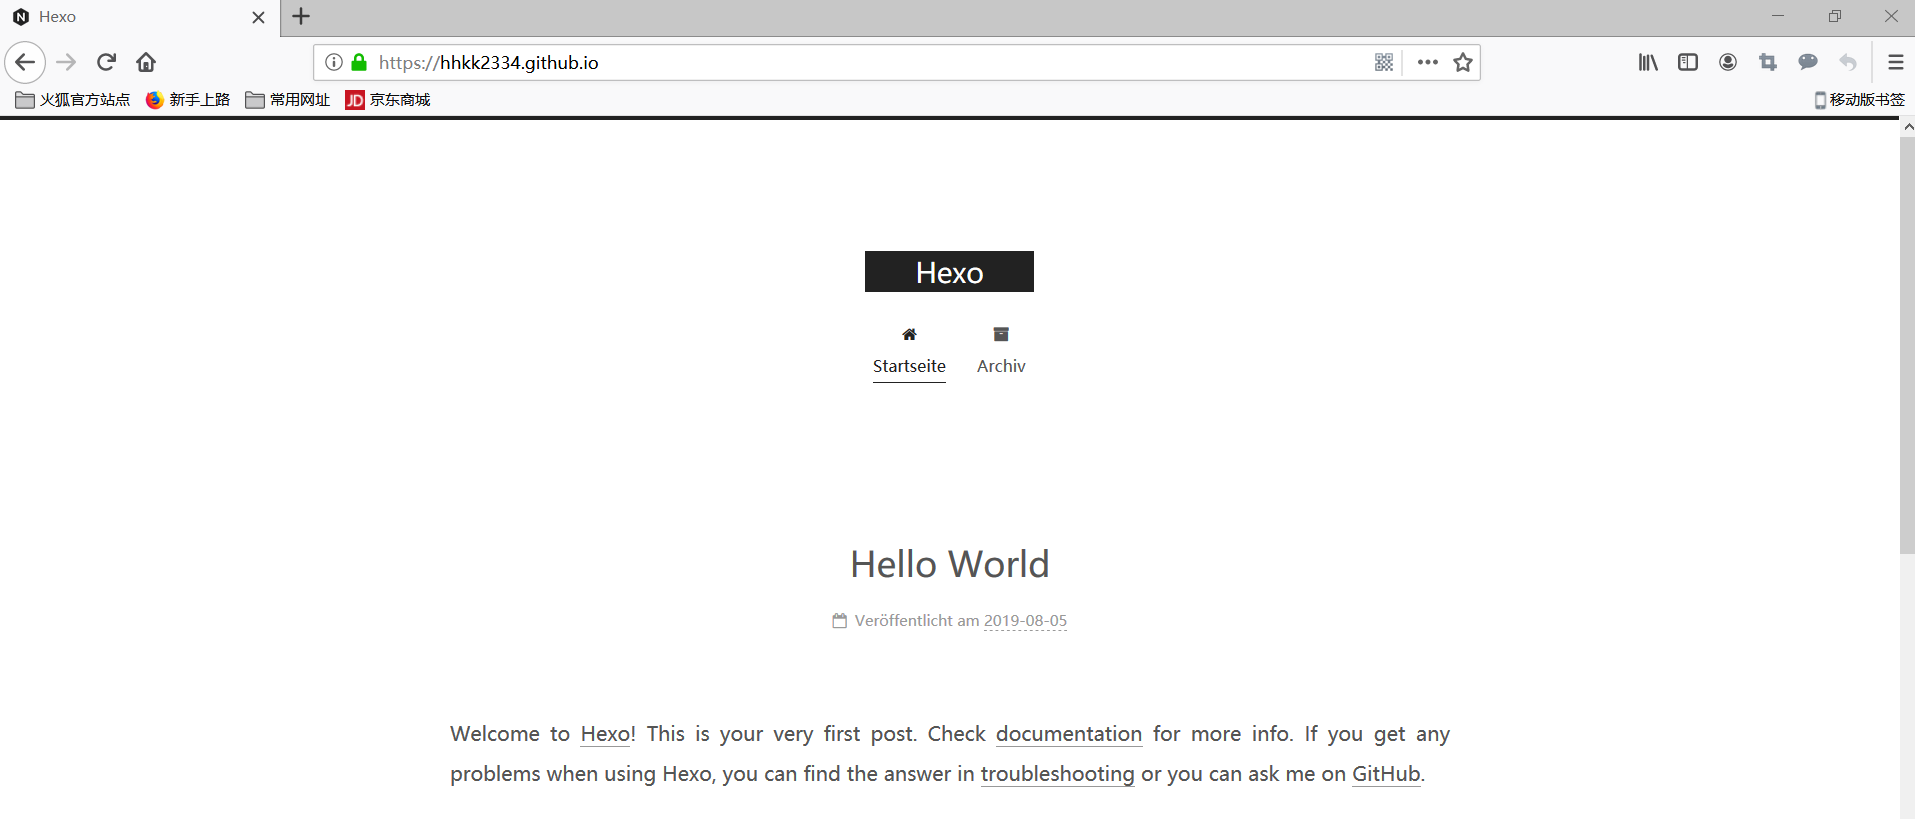Image resolution: width=1915 pixels, height=819 pixels.
Task: Open the 常用网址 bookmark folder
Action: [x=288, y=99]
